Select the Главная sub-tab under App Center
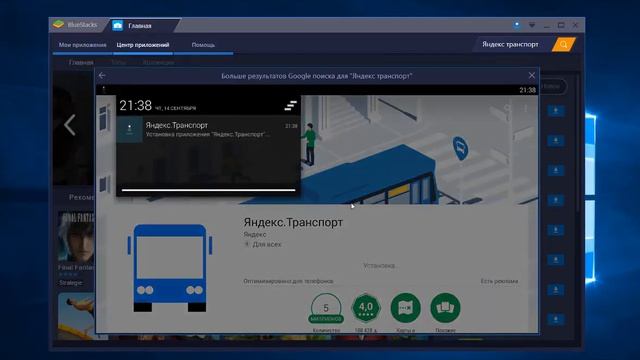Screen dimensions: 640x360 (x=81, y=62)
